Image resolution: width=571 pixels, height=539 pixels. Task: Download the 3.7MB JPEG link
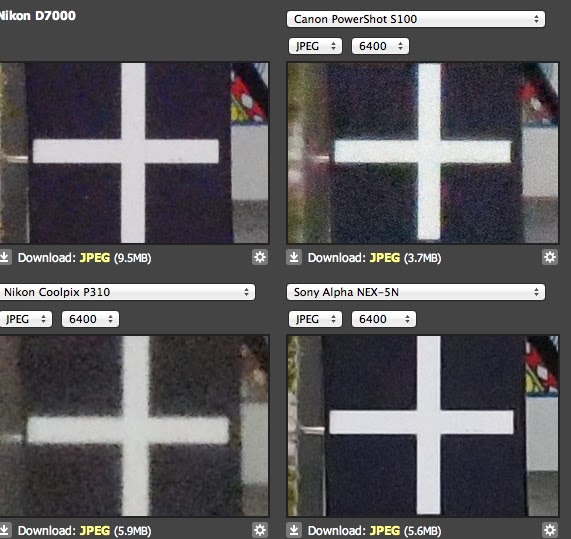pos(385,258)
